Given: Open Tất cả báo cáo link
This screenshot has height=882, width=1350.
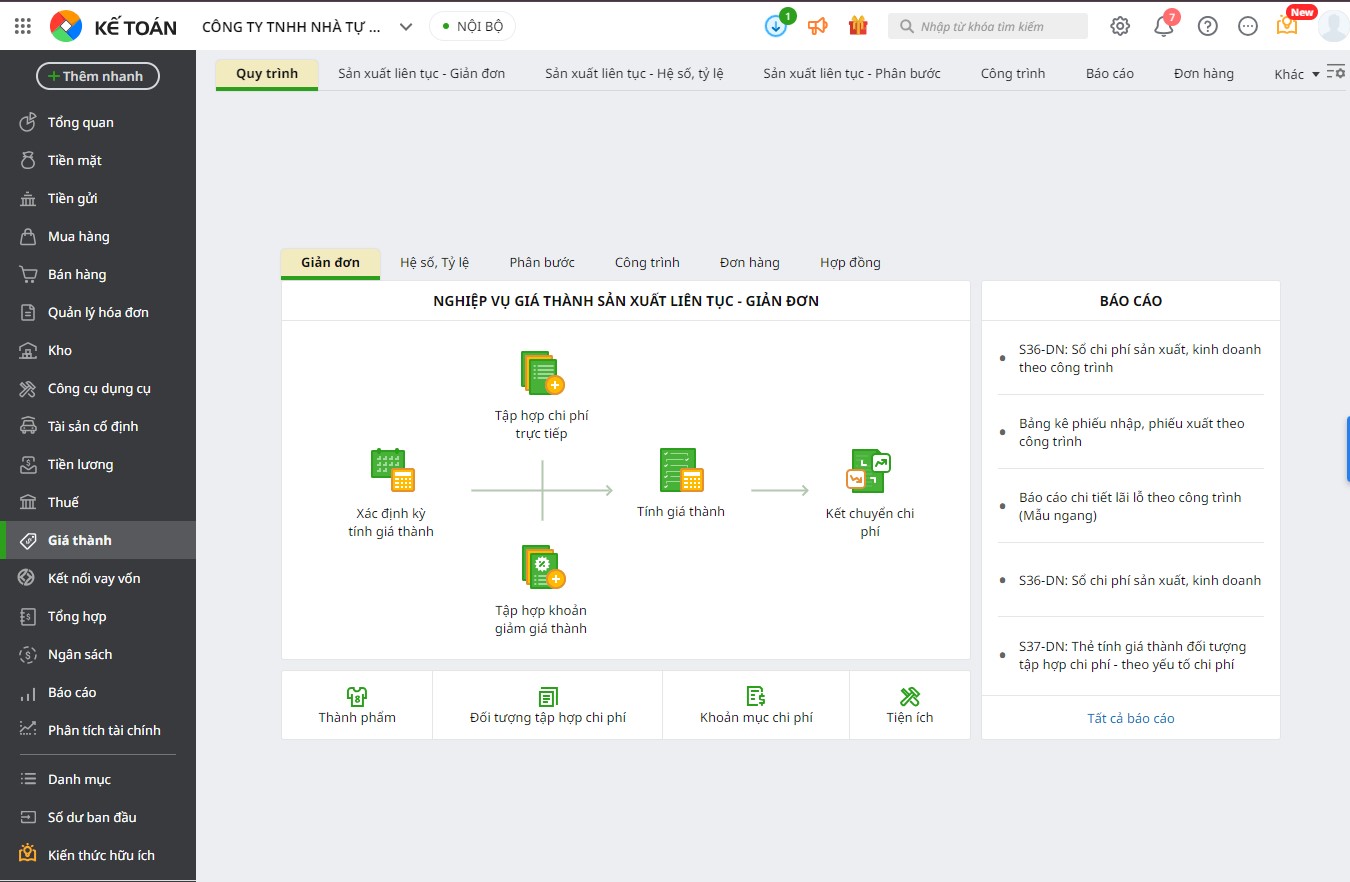Looking at the screenshot, I should pos(1131,718).
